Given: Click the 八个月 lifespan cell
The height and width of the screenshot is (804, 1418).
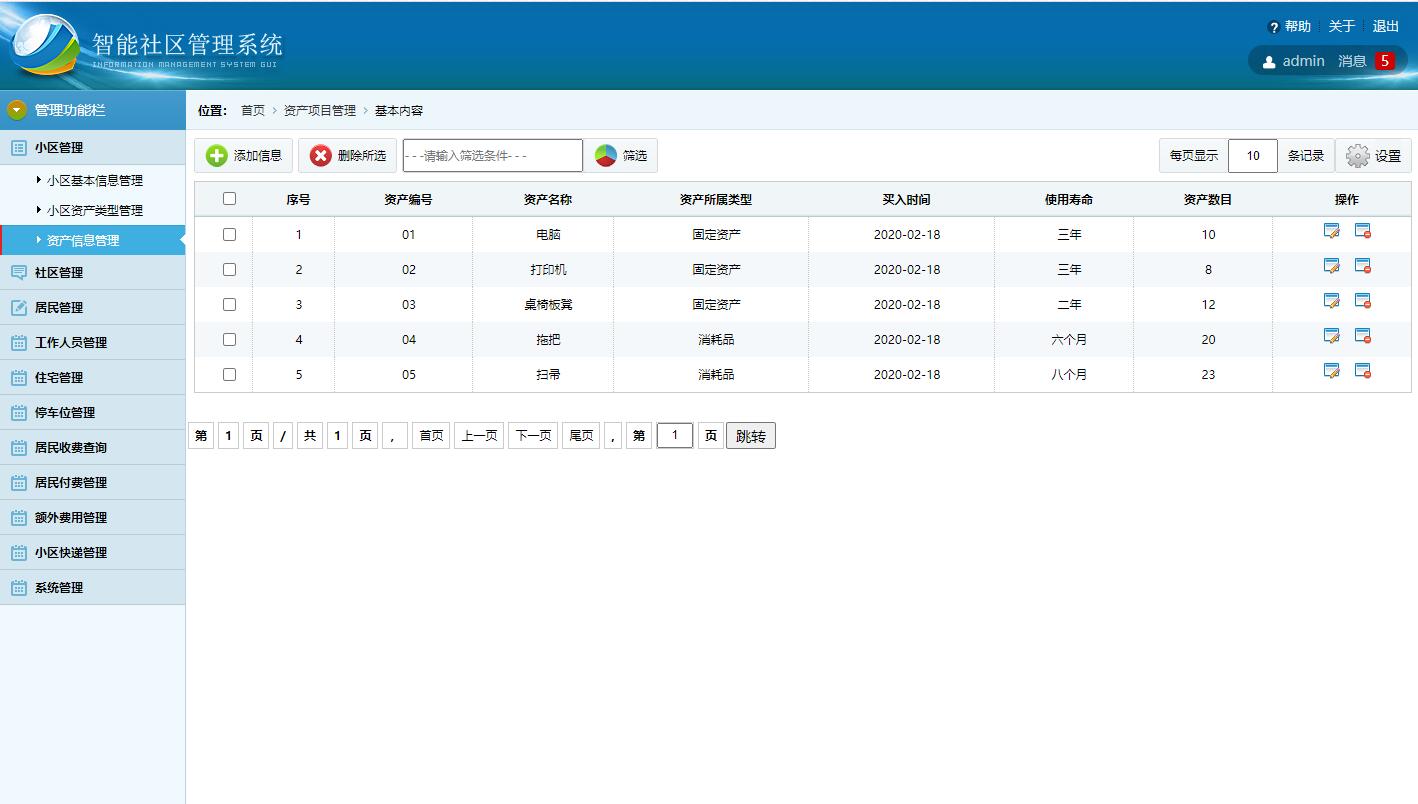Looking at the screenshot, I should click(1069, 374).
